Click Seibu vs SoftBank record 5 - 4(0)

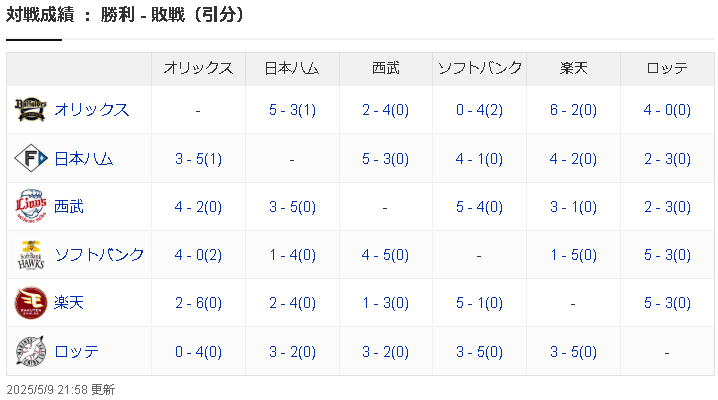(x=479, y=207)
